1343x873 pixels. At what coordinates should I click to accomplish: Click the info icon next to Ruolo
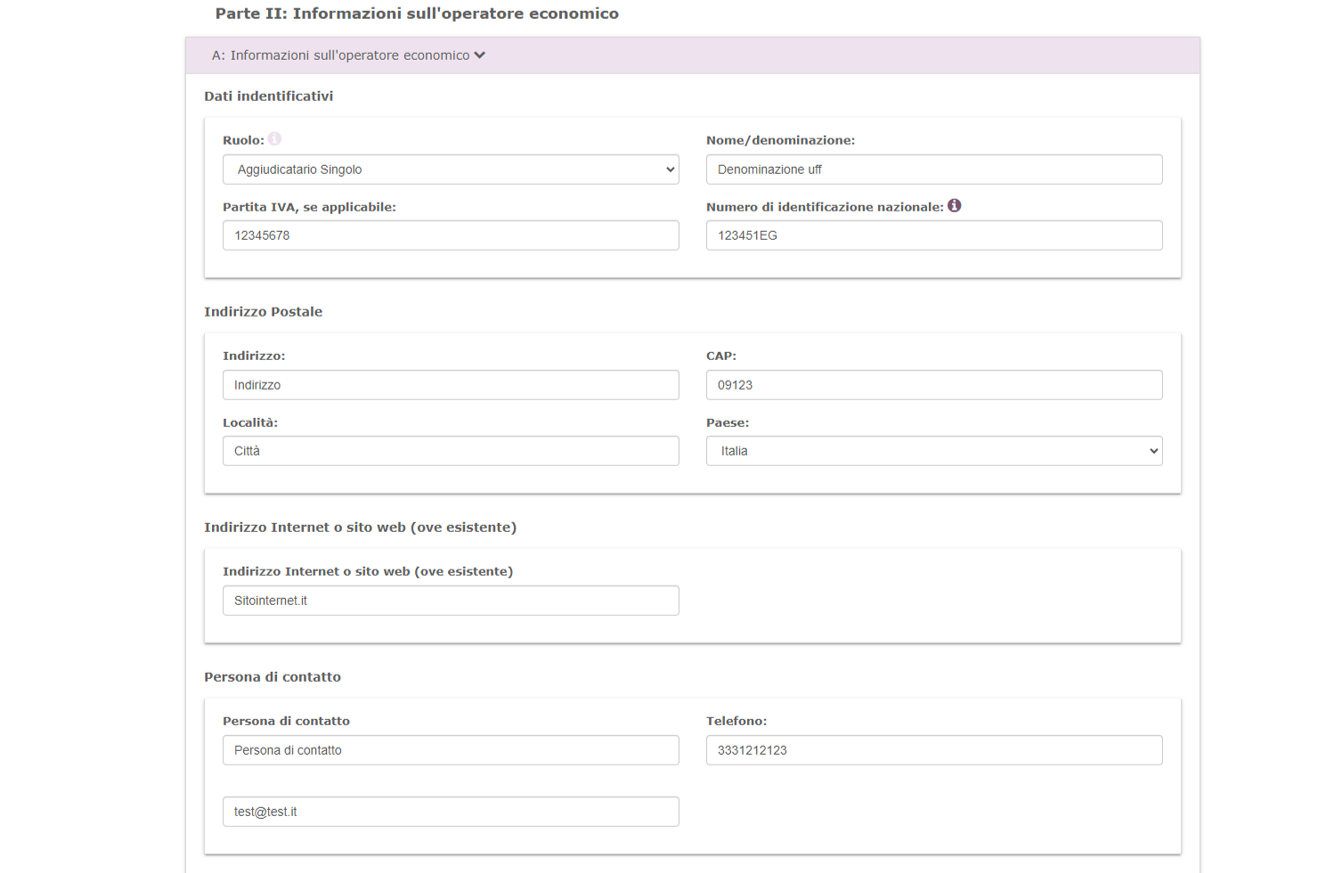(x=275, y=140)
